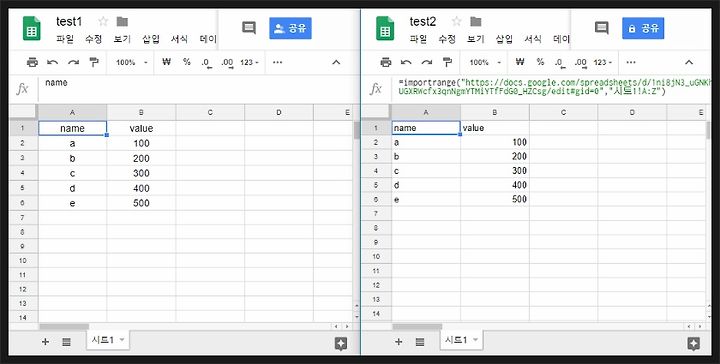Click the horizontal scrollbar in test1
The height and width of the screenshot is (364, 720).
click(x=64, y=326)
